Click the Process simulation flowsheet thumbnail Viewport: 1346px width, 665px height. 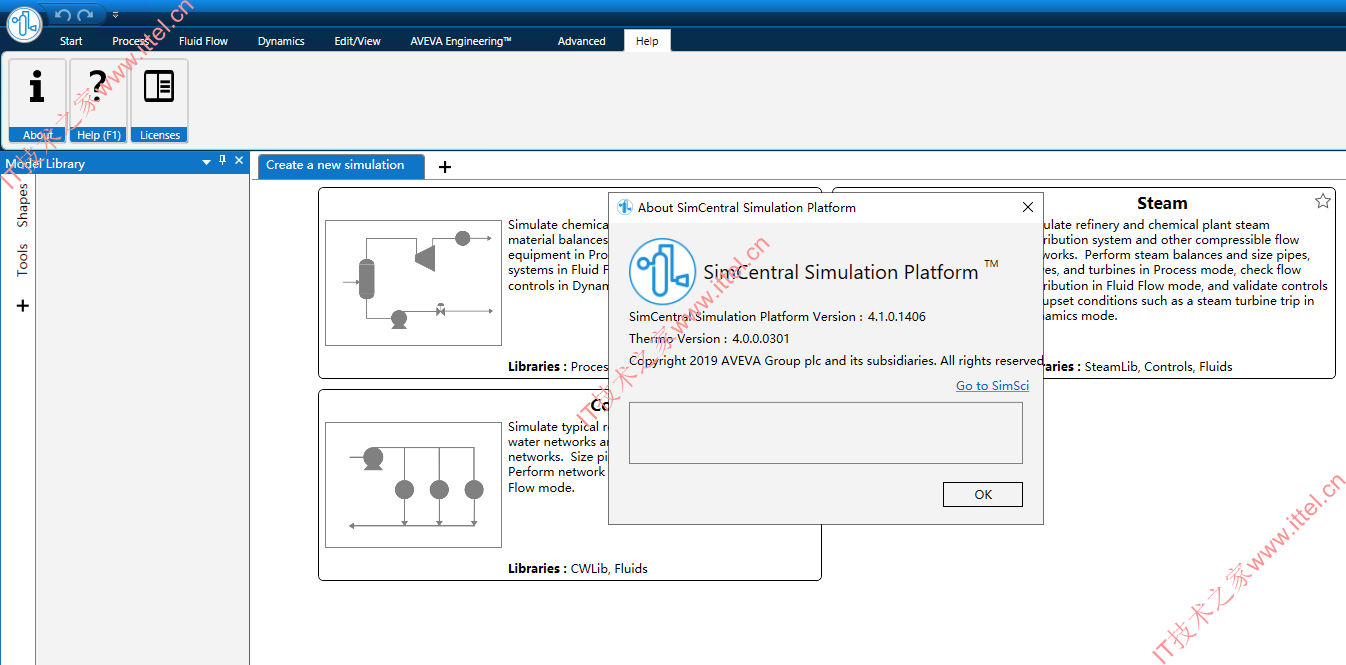click(x=413, y=283)
